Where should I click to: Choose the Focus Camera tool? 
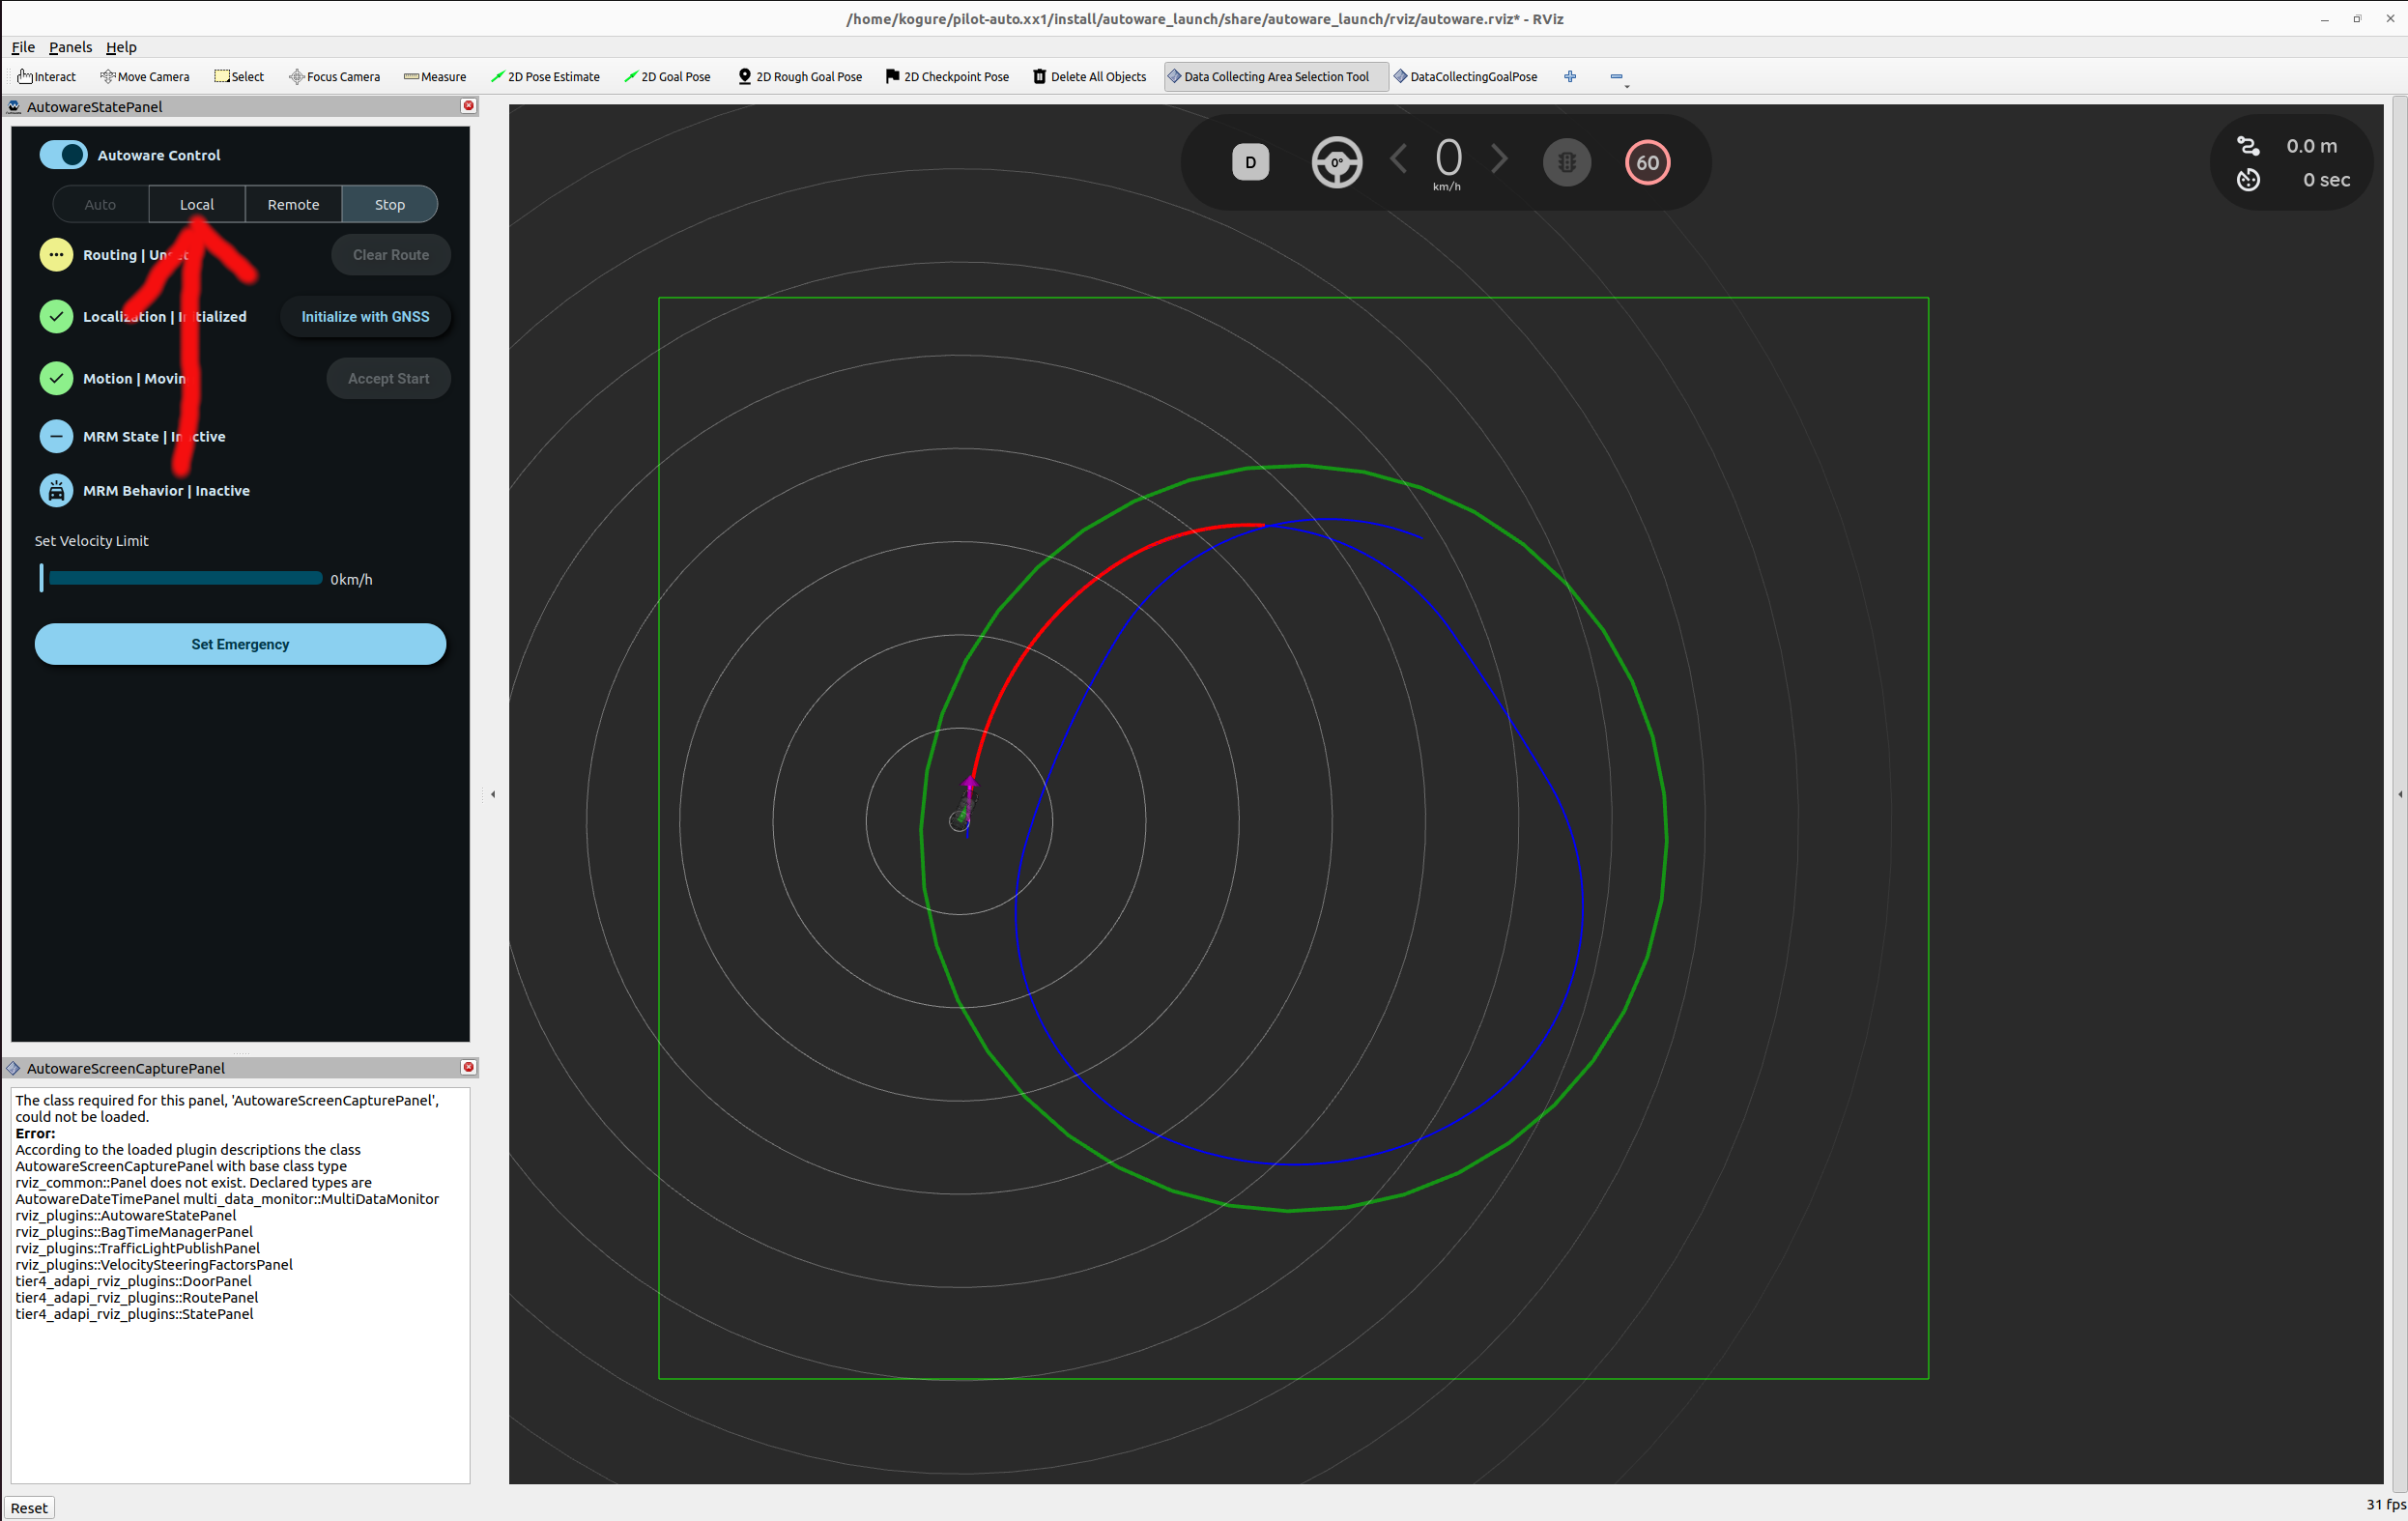point(334,77)
